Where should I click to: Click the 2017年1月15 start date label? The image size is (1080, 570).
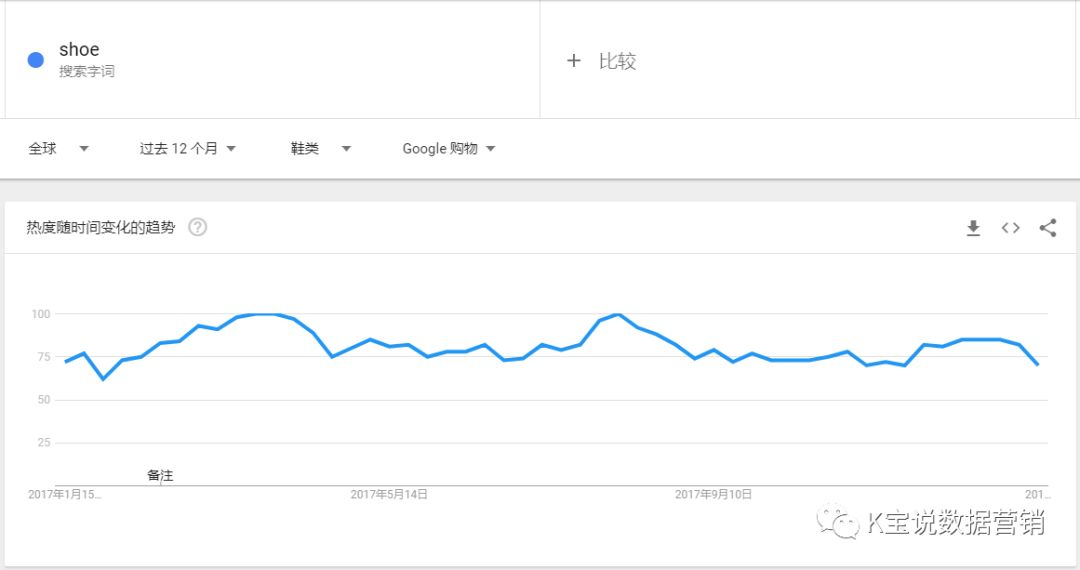[64, 494]
